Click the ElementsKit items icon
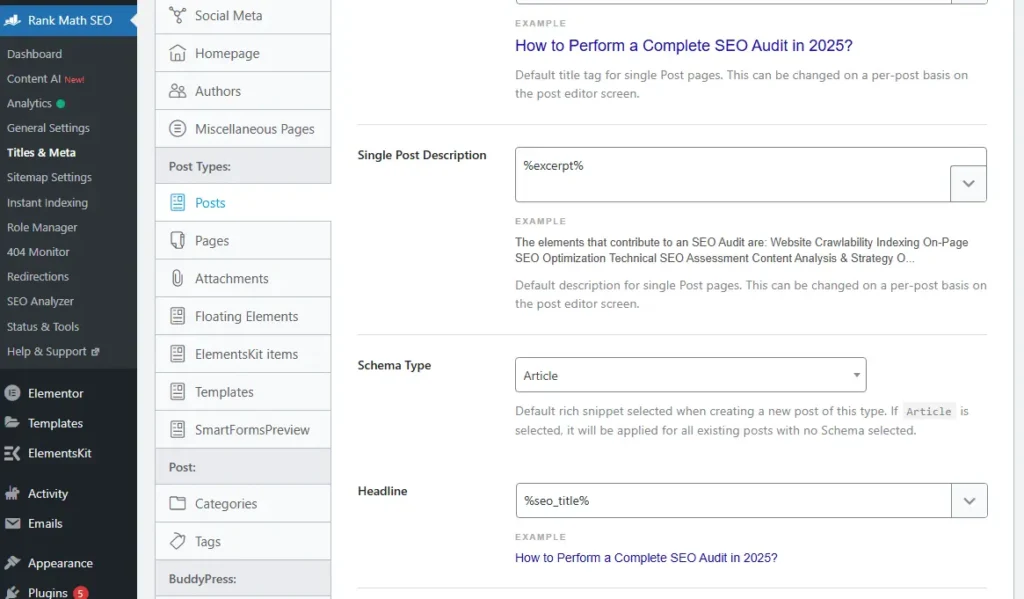1024x599 pixels. click(178, 354)
